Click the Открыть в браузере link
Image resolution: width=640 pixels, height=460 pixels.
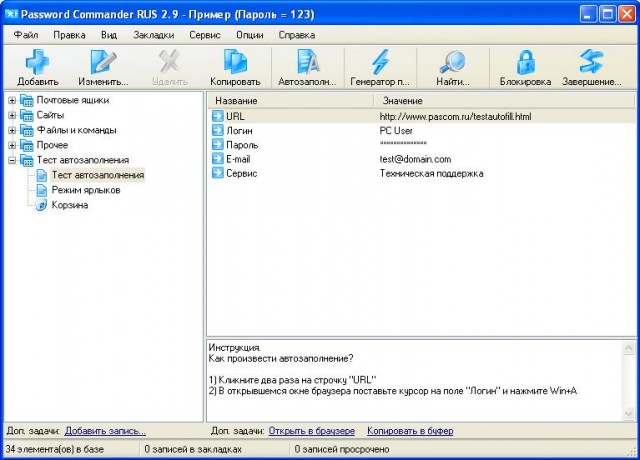click(311, 430)
